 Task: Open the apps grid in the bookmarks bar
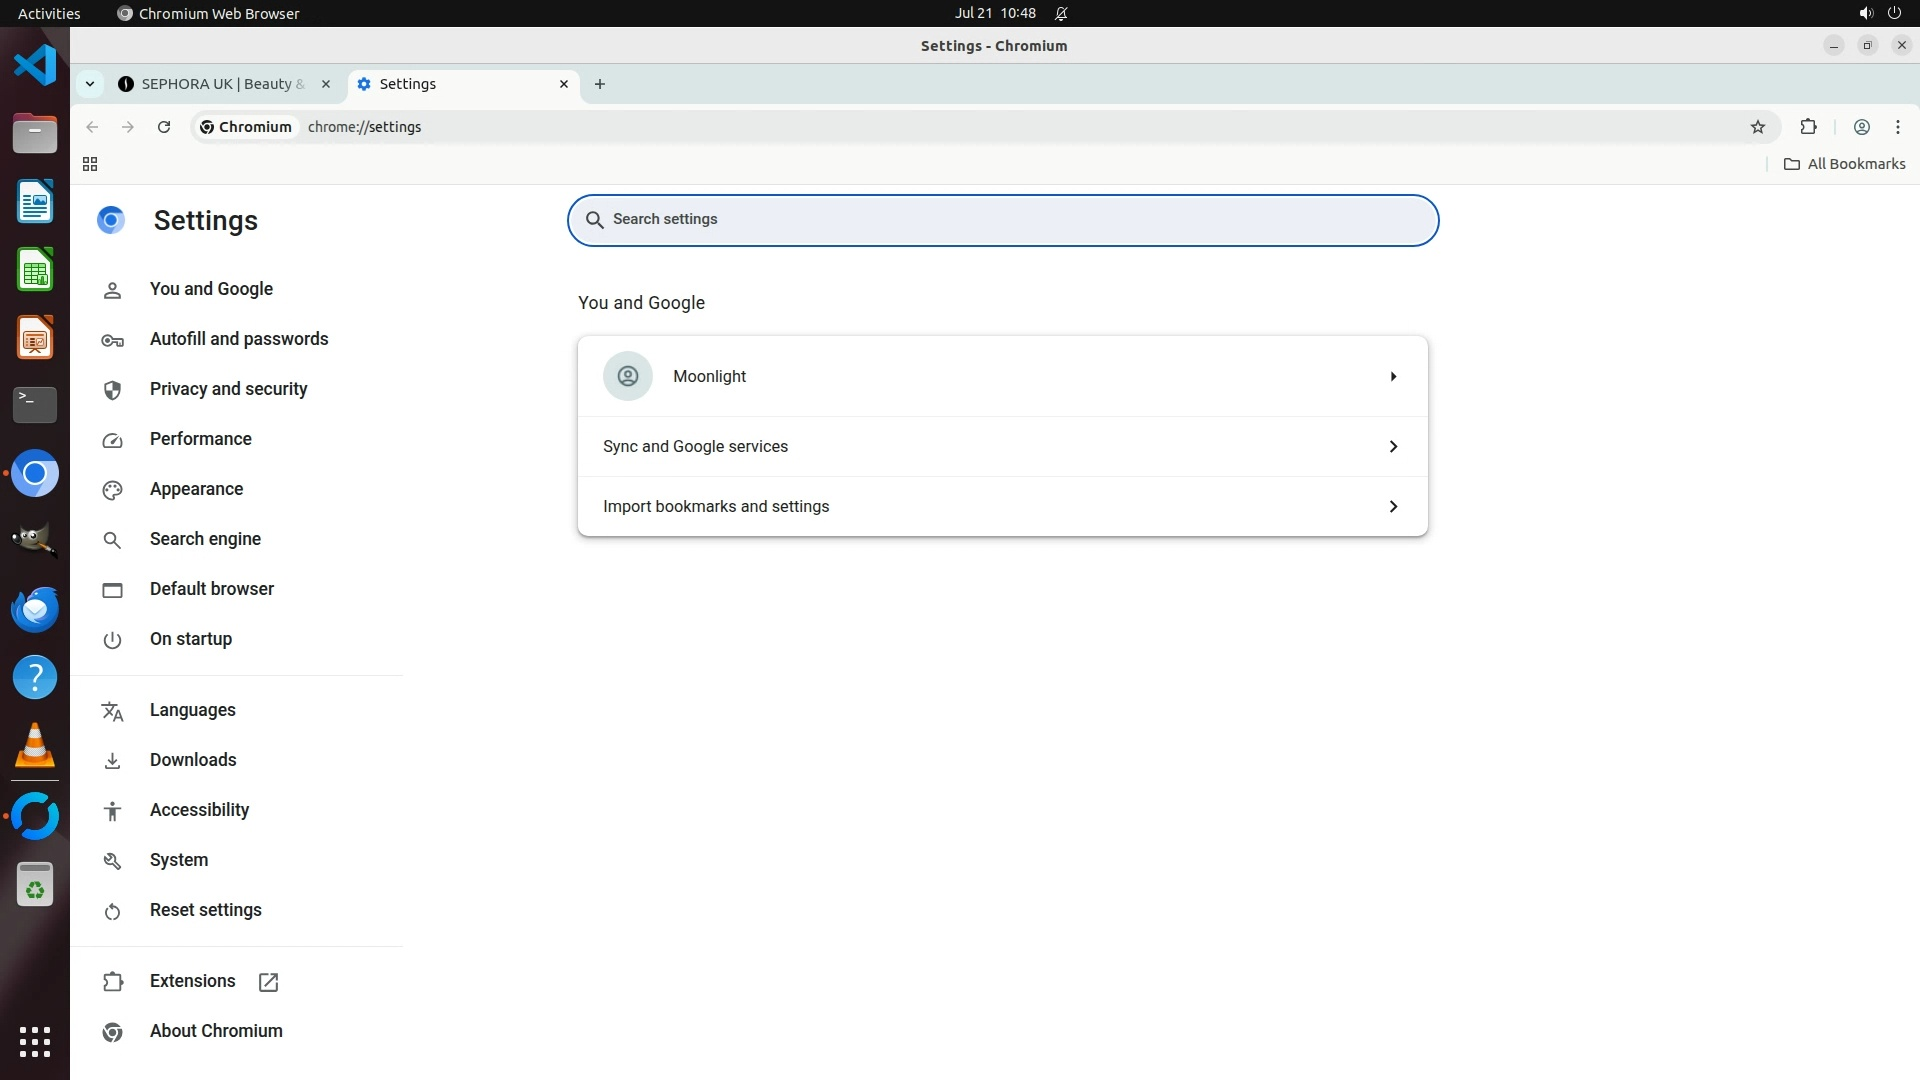click(x=90, y=164)
